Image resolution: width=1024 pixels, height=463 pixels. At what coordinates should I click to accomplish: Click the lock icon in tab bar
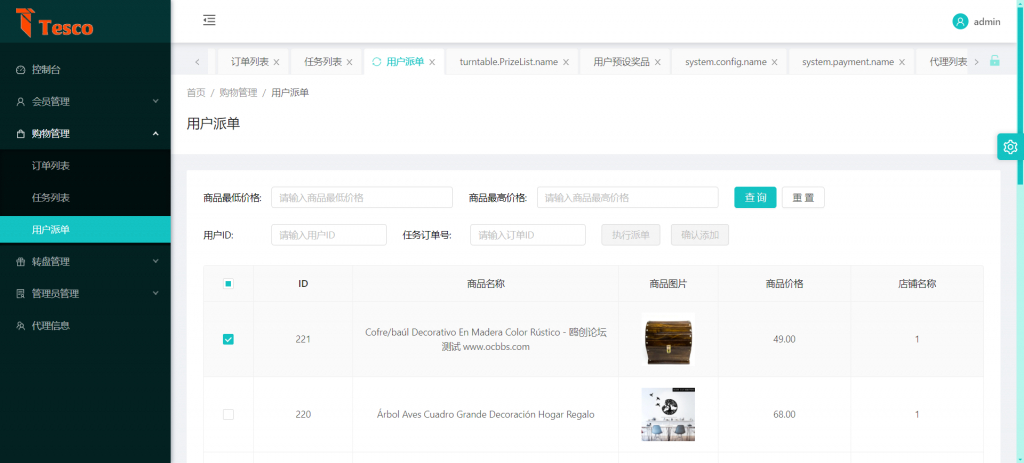(x=994, y=61)
